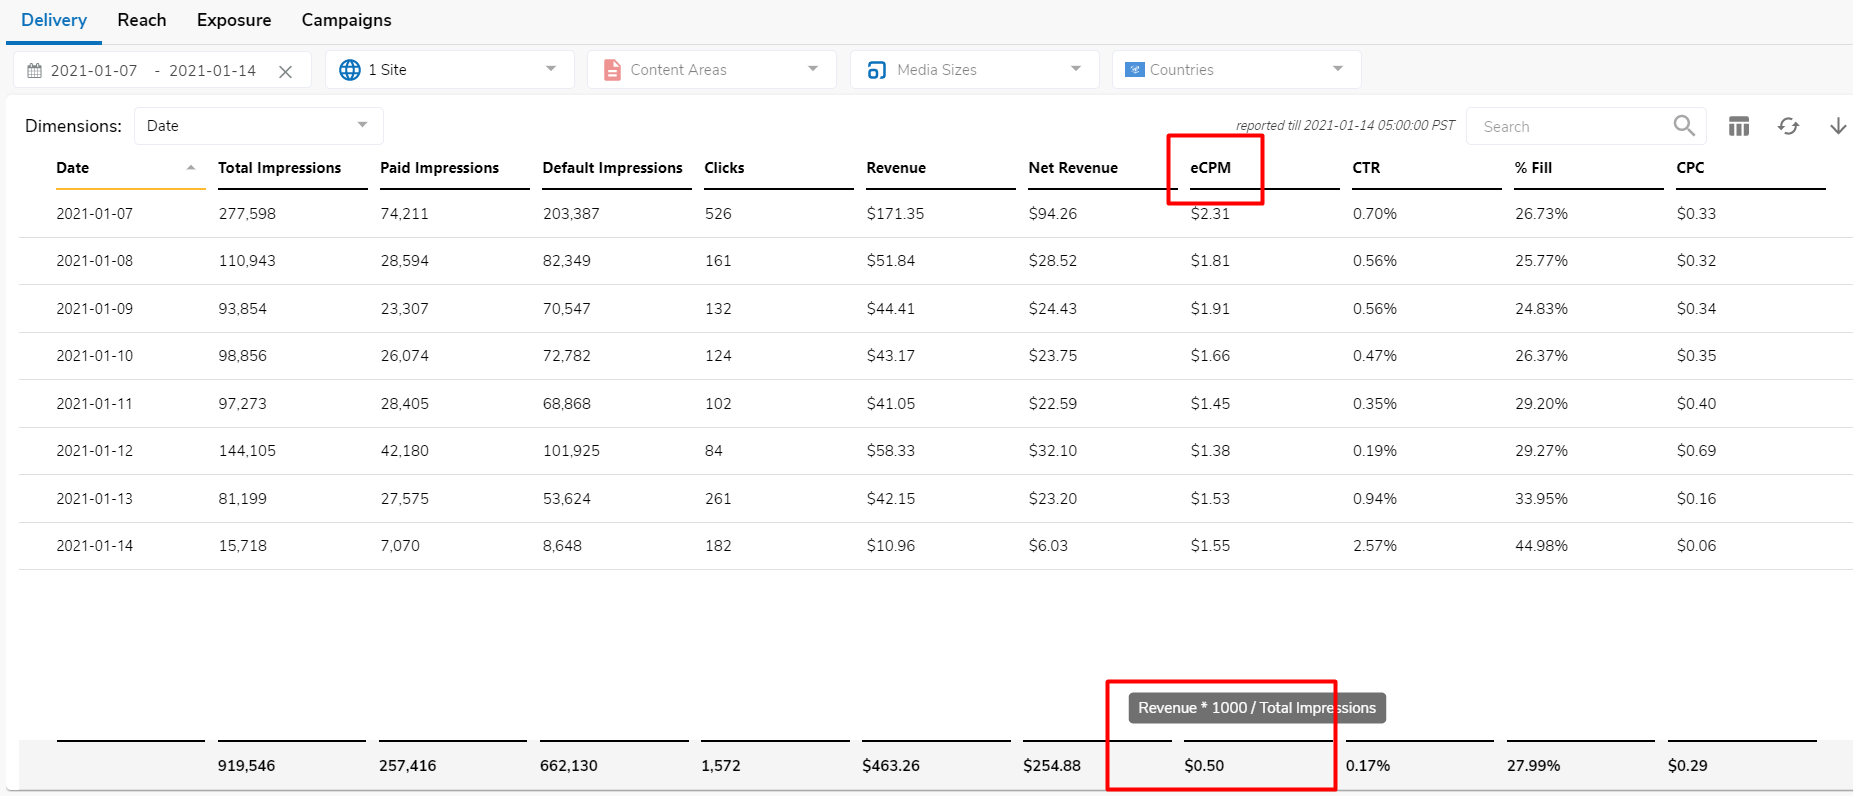Screen dimensions: 1853x796
Task: Click the globe icon in Site filter
Action: pos(350,70)
